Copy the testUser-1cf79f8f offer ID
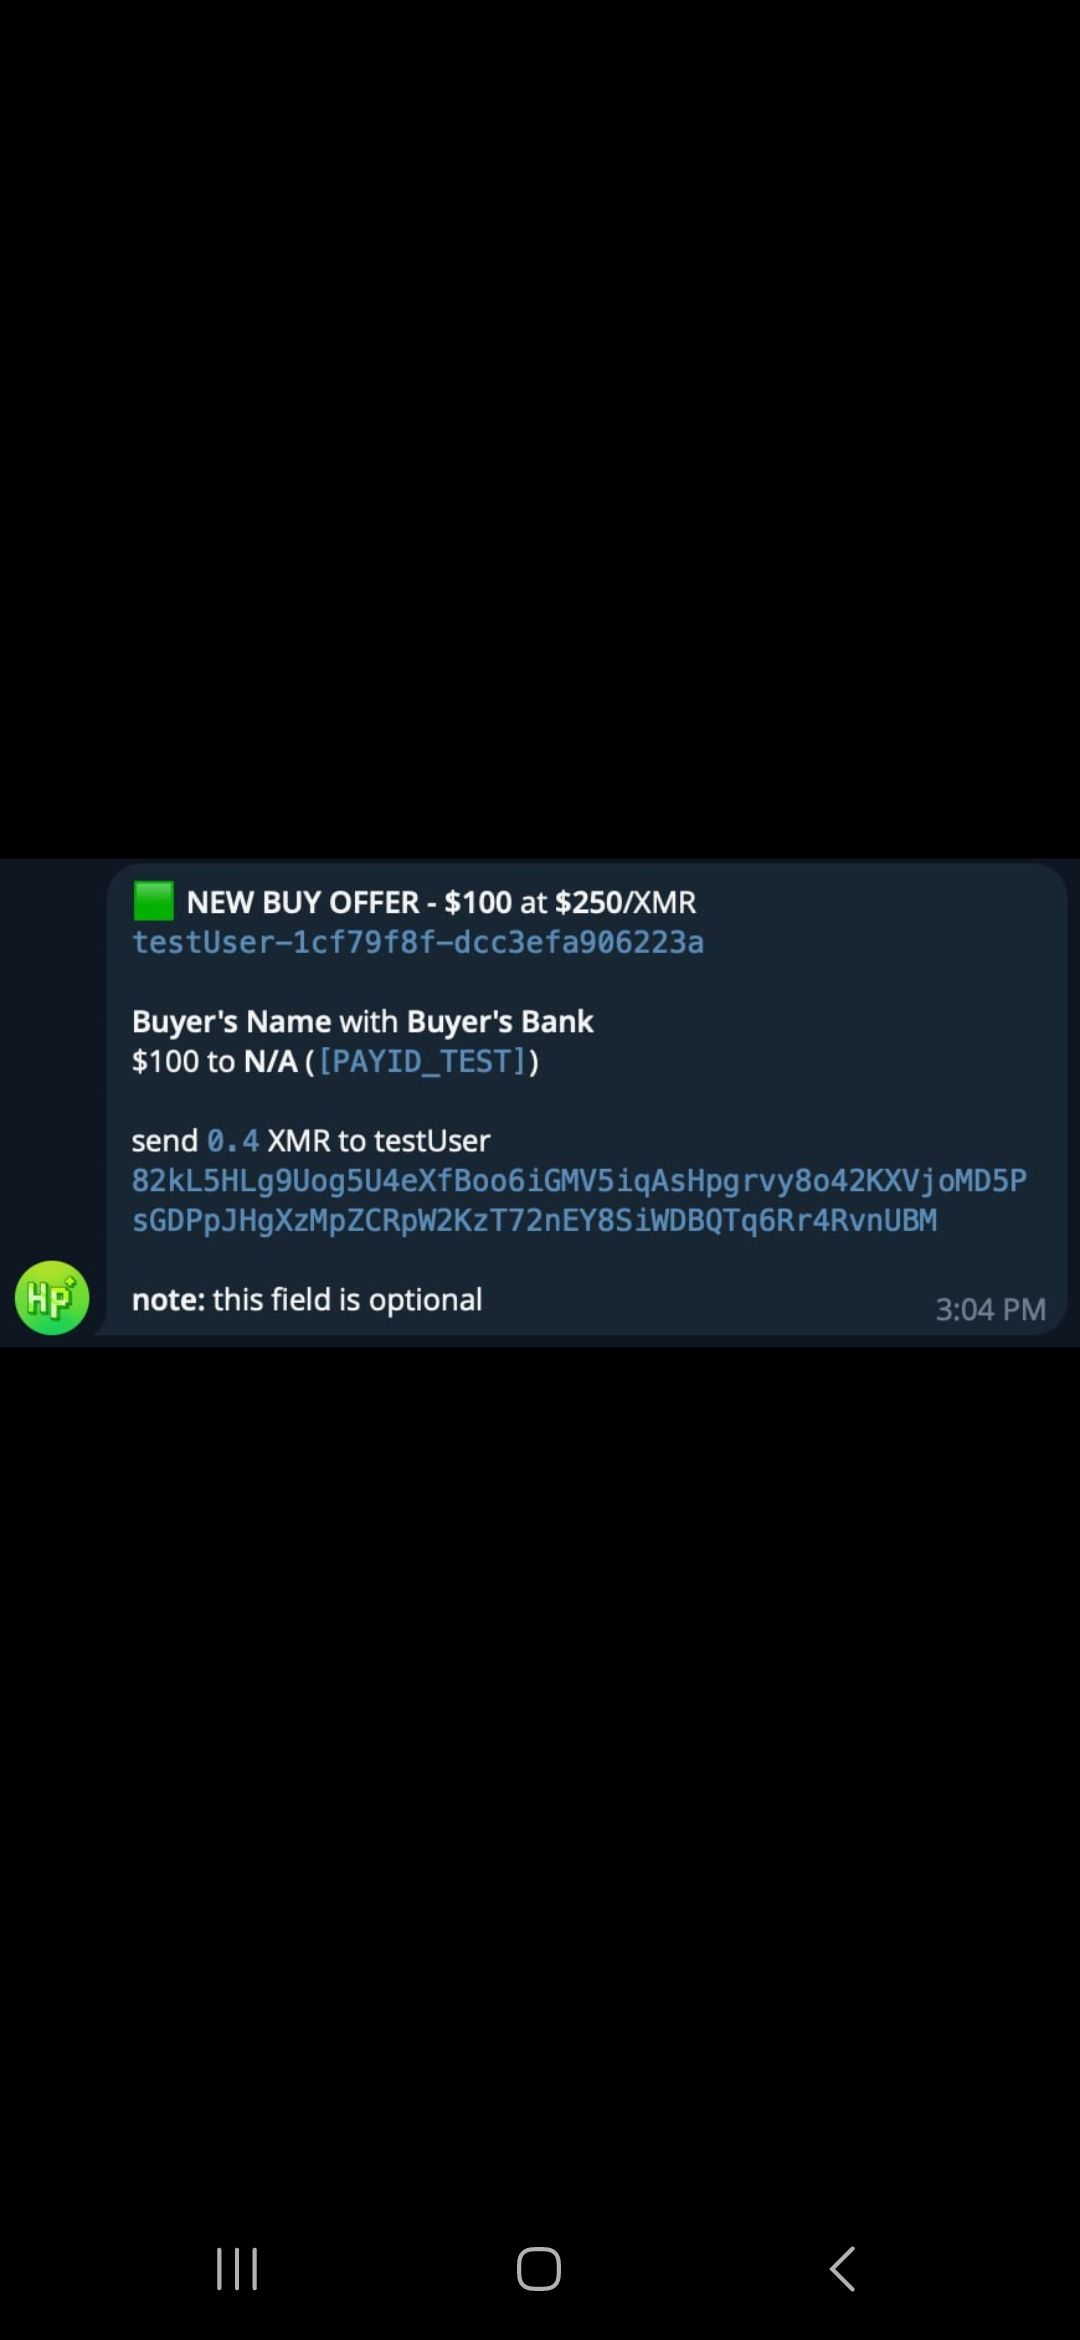1080x2340 pixels. click(x=418, y=942)
